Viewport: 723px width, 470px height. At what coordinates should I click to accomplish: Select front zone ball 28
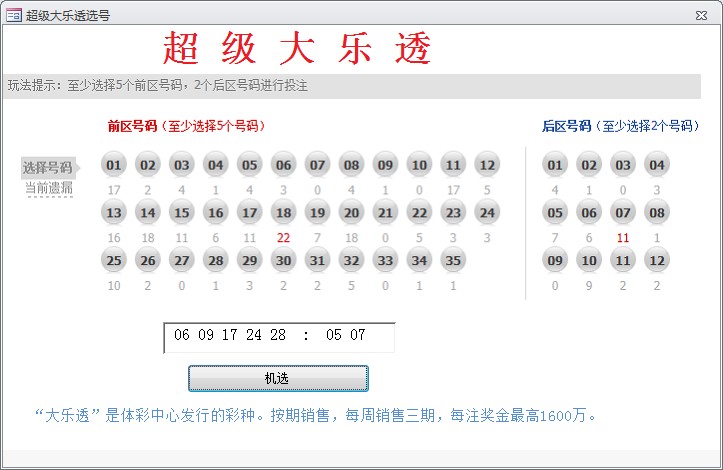click(215, 260)
